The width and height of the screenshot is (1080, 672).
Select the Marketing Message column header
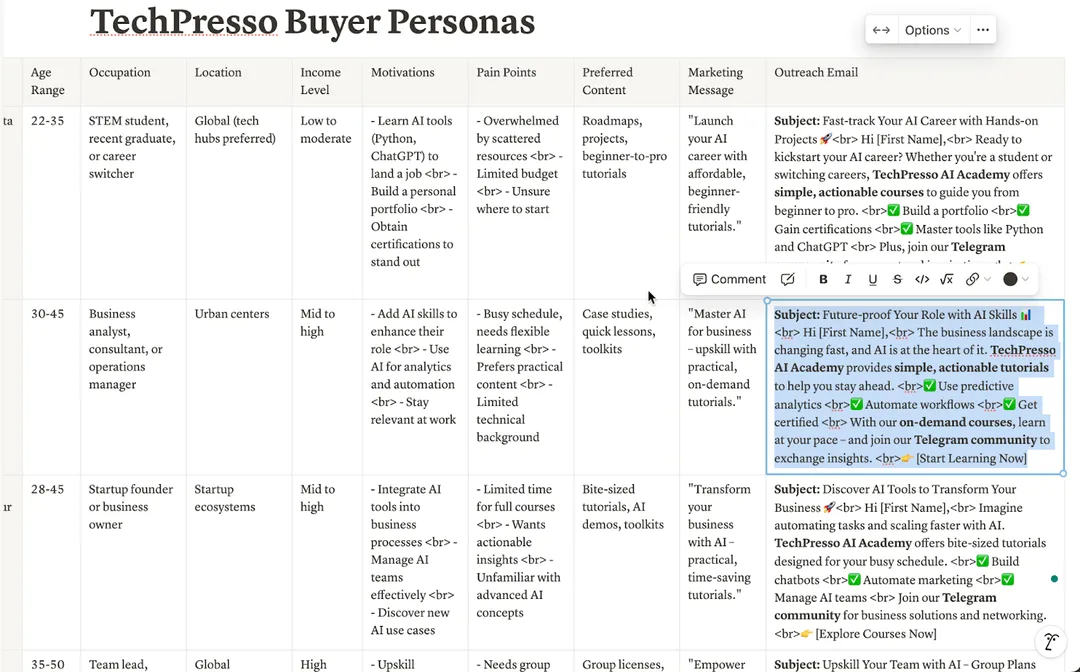point(723,81)
